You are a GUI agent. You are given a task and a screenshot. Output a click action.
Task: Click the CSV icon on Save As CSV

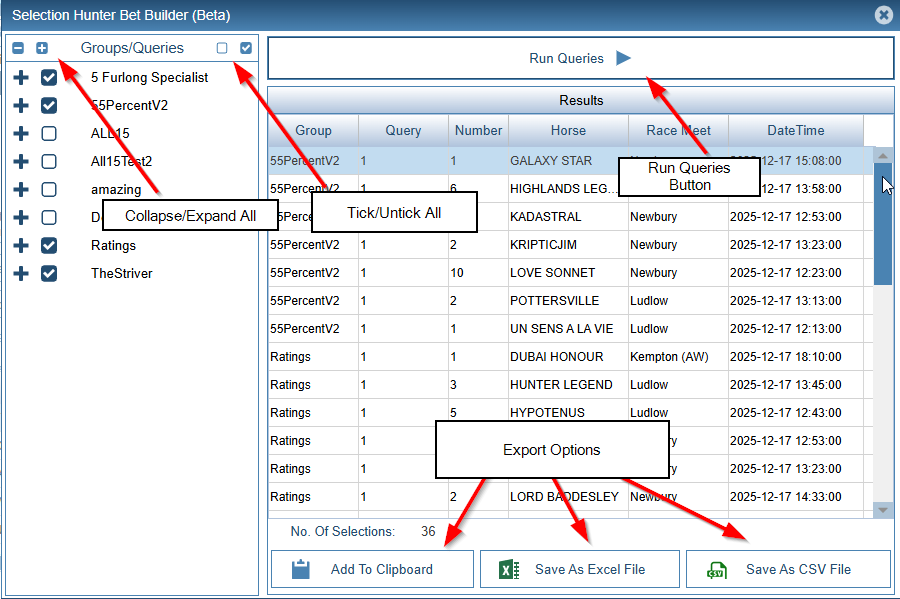716,570
